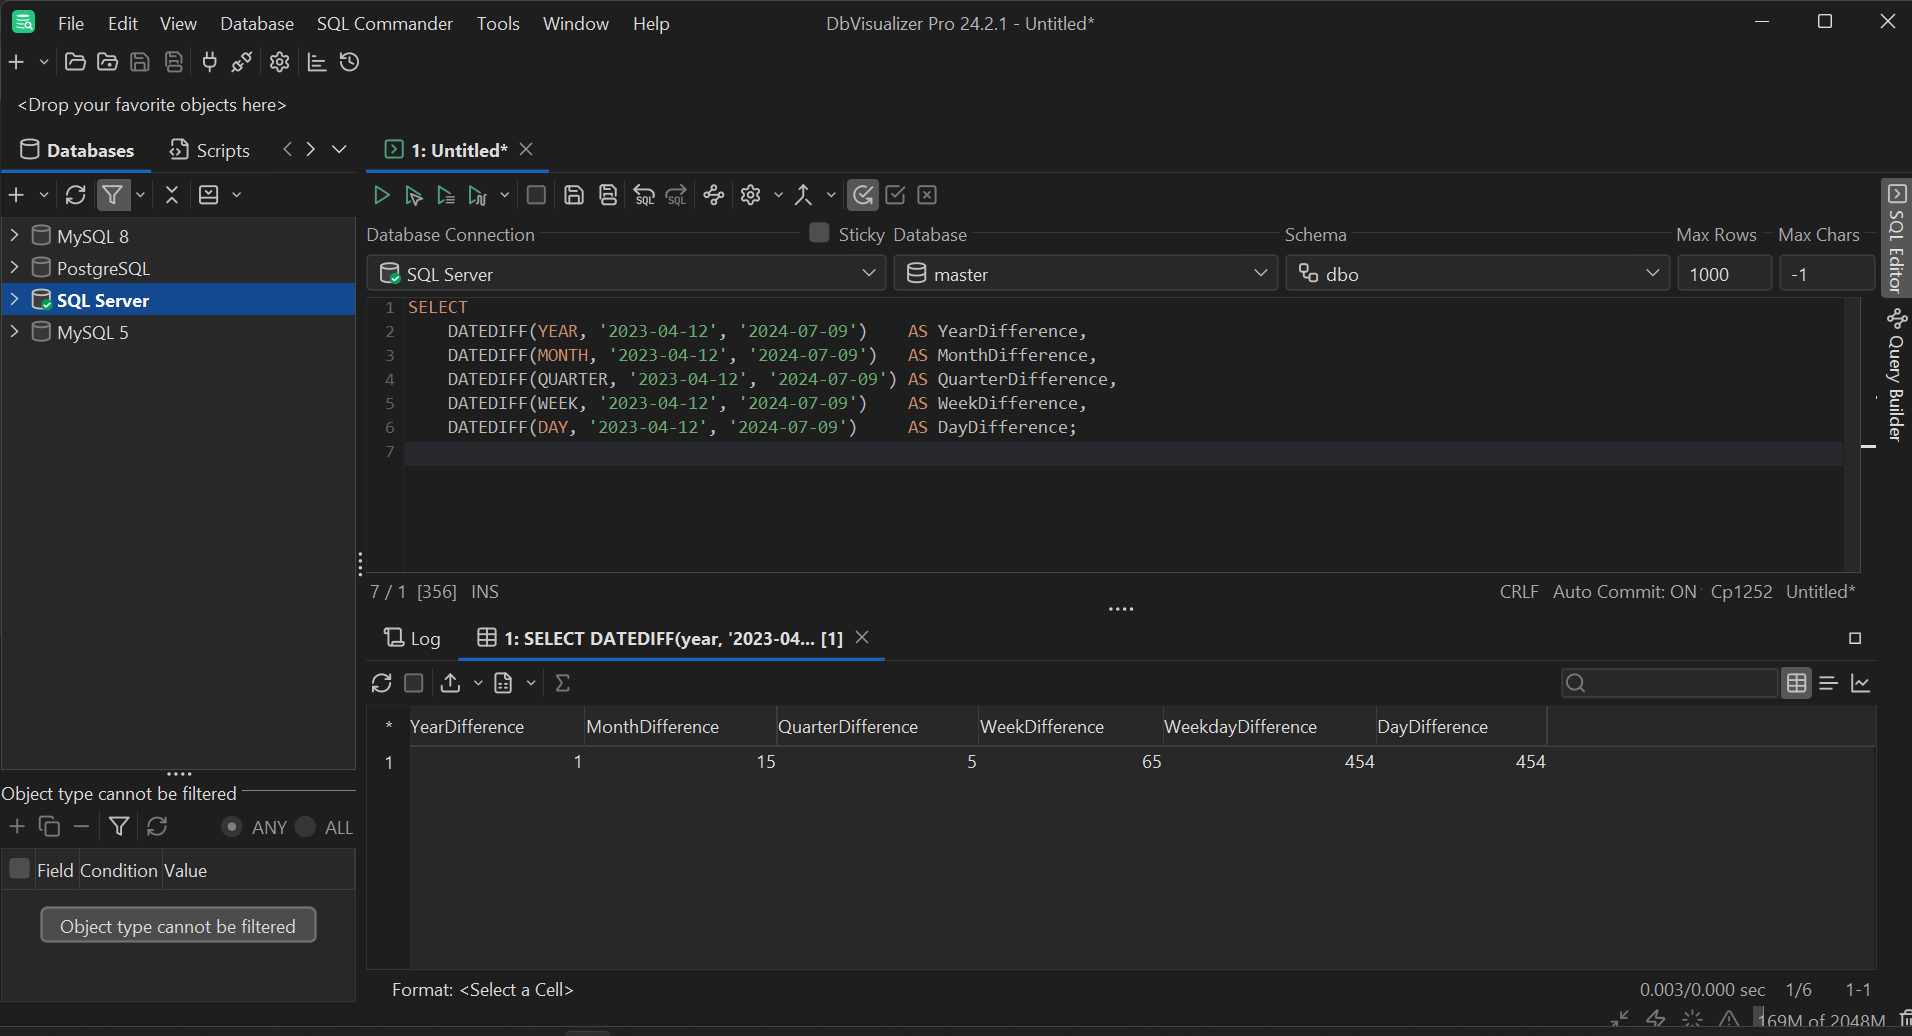
Task: Click the Sum aggregation icon in the grid toolbar
Action: click(x=562, y=683)
